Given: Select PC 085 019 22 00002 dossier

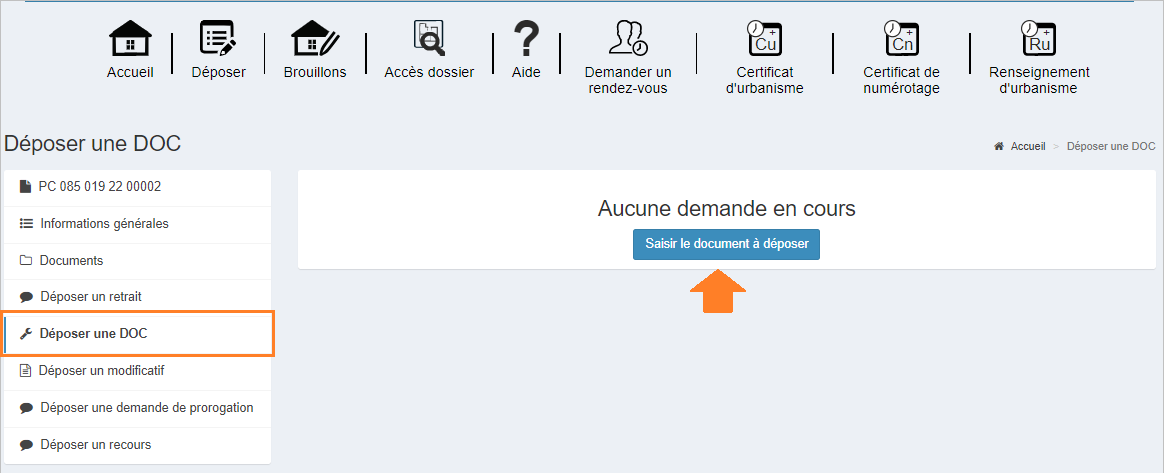Looking at the screenshot, I should click(x=99, y=187).
